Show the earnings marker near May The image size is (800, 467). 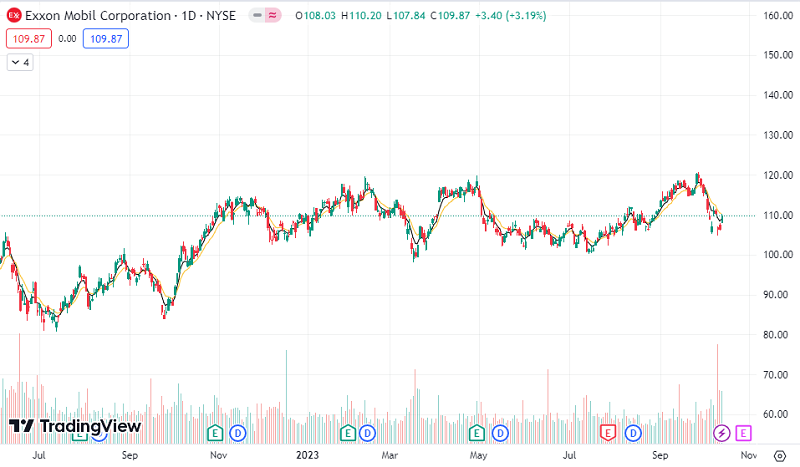pyautogui.click(x=477, y=432)
